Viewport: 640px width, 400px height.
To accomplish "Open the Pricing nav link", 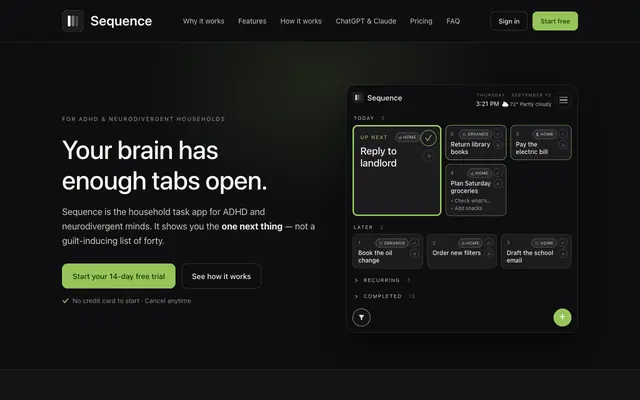I will pyautogui.click(x=421, y=21).
